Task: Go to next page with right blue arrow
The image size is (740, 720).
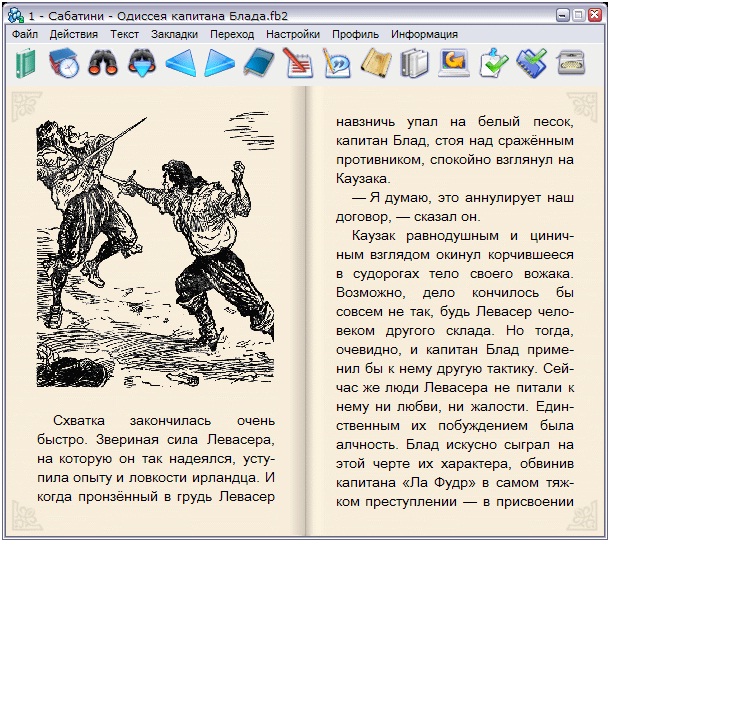Action: pos(219,63)
